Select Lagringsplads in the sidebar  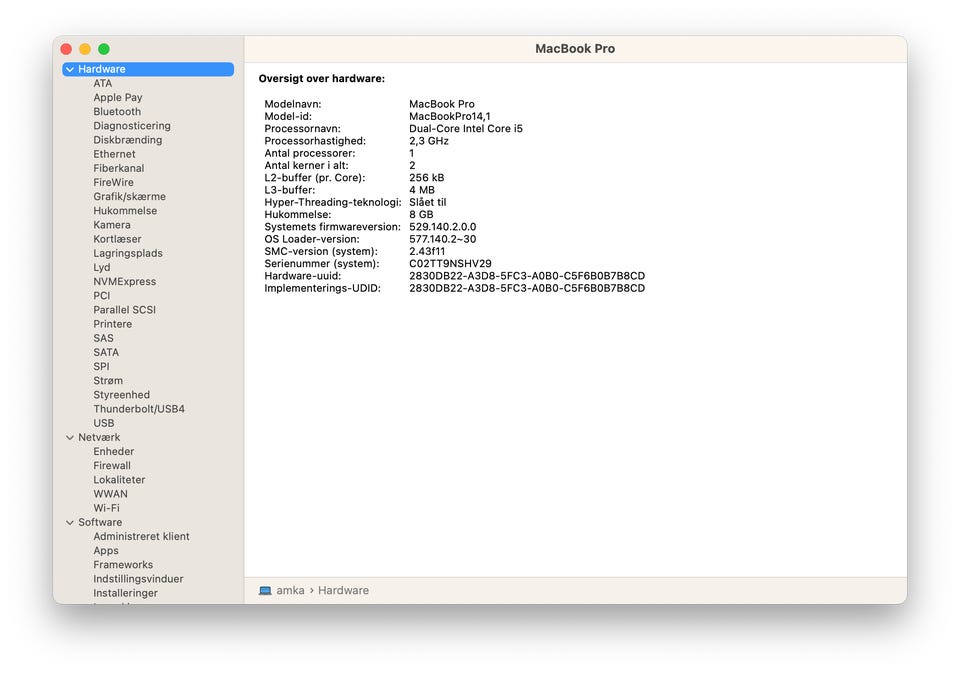[x=128, y=253]
